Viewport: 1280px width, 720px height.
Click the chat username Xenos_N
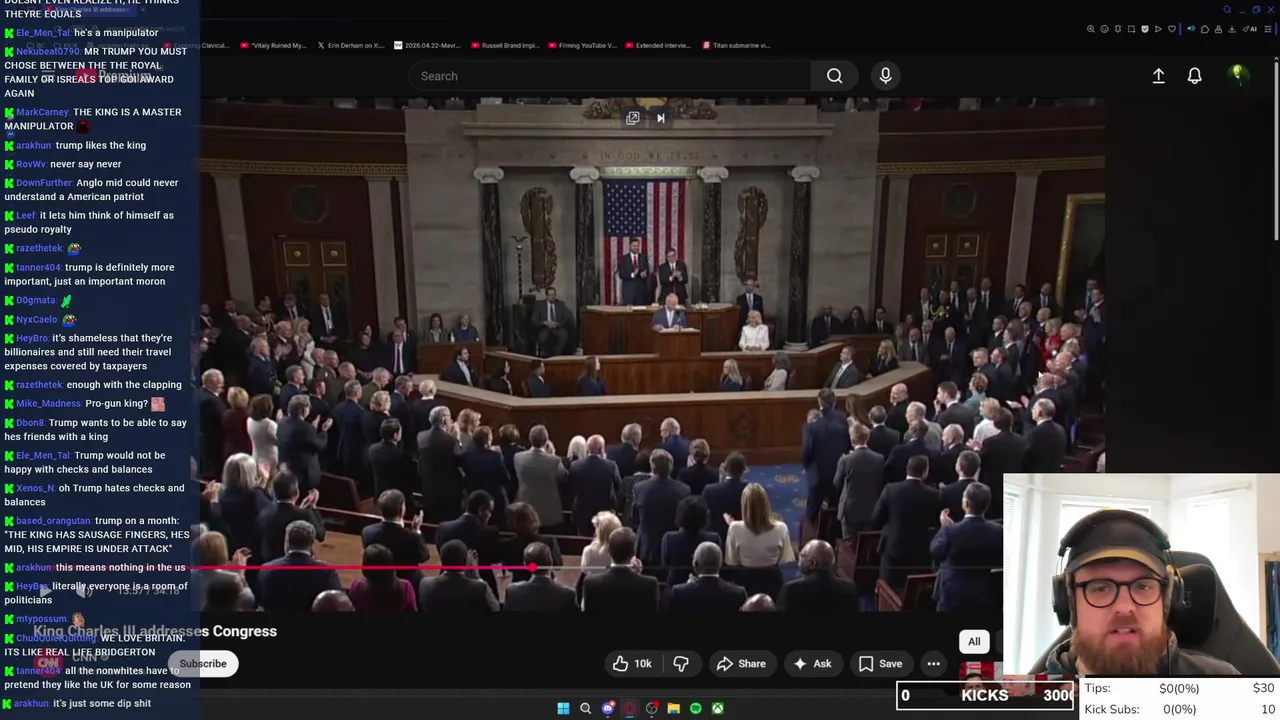point(35,488)
